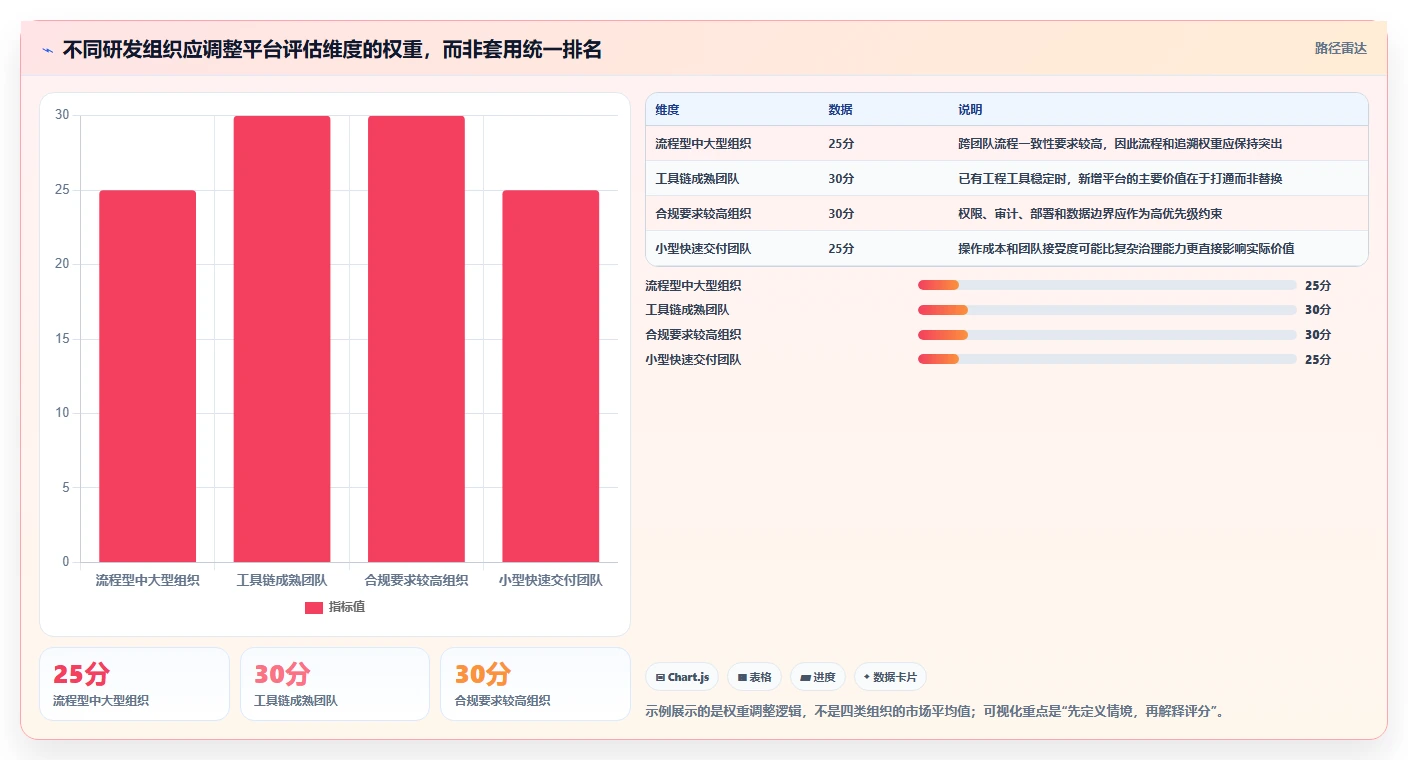Click description starting 操作成本和团队接受度
Image resolution: width=1408 pixels, height=760 pixels.
(1126, 249)
